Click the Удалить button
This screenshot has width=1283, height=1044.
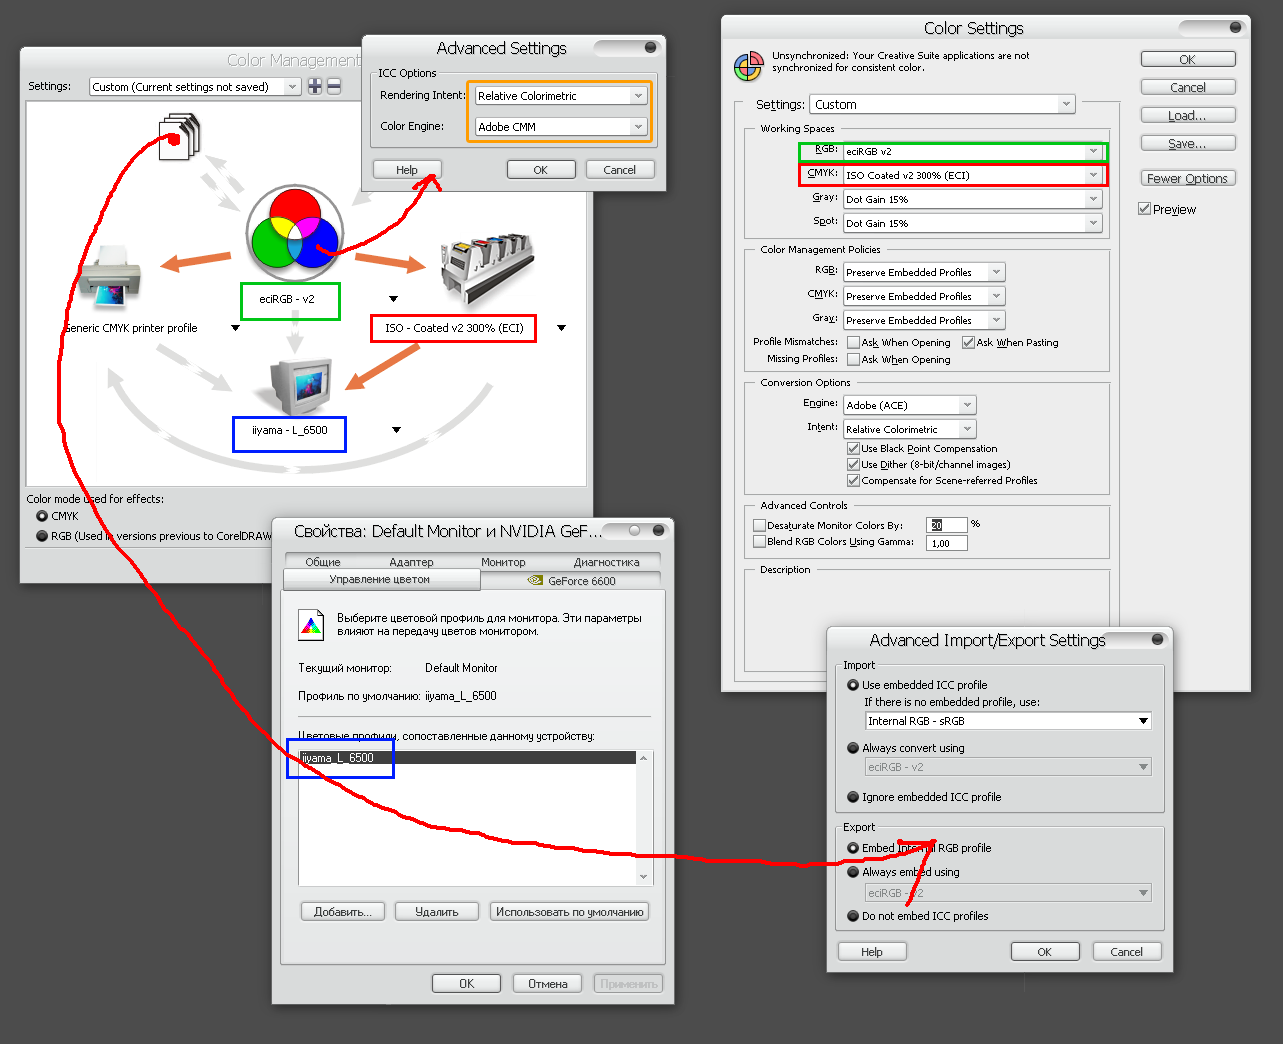[x=437, y=912]
